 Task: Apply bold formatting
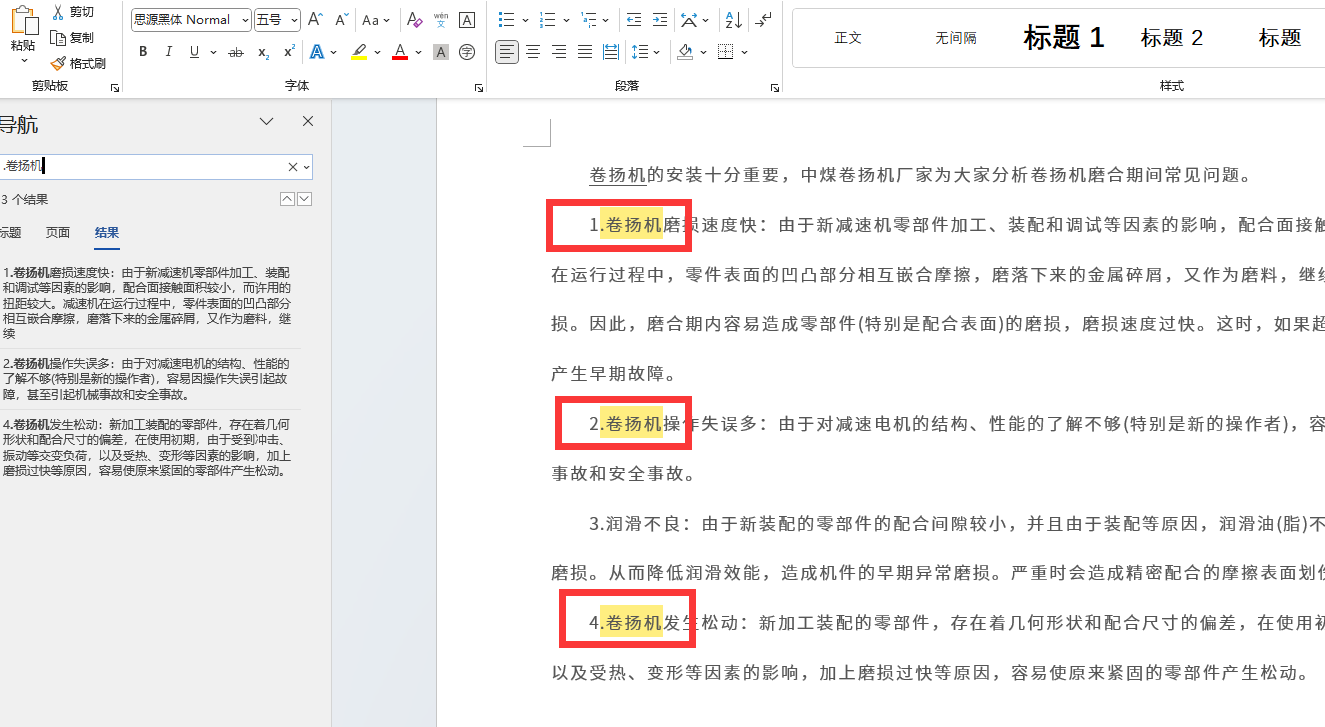click(x=143, y=51)
